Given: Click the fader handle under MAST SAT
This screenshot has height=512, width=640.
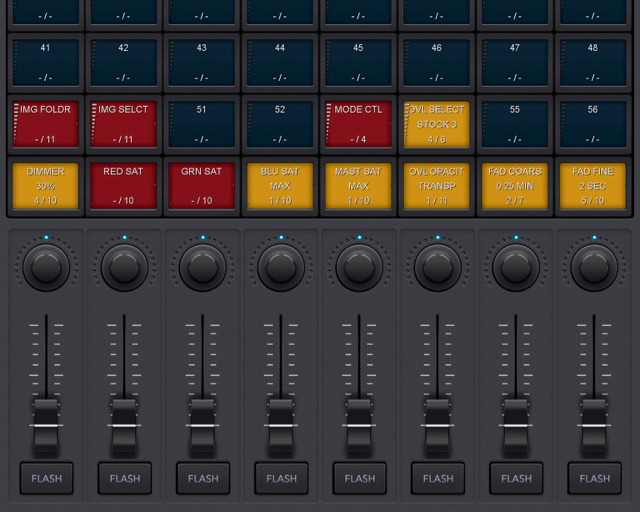Looking at the screenshot, I should pyautogui.click(x=359, y=426).
